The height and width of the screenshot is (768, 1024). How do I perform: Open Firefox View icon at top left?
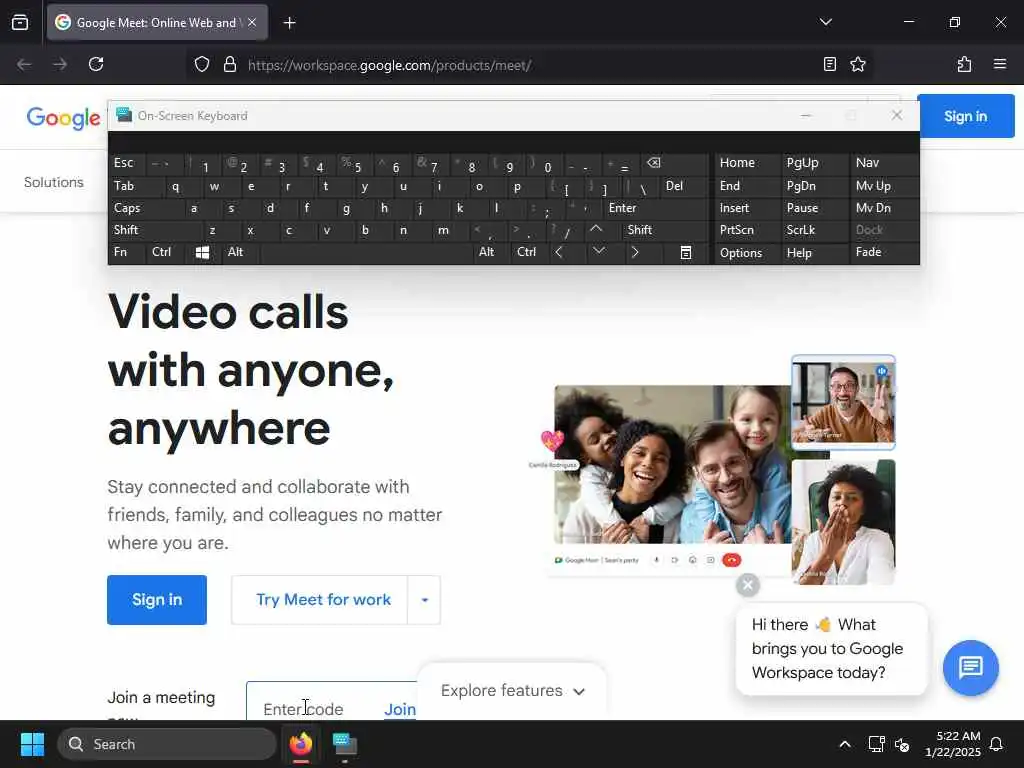(20, 23)
